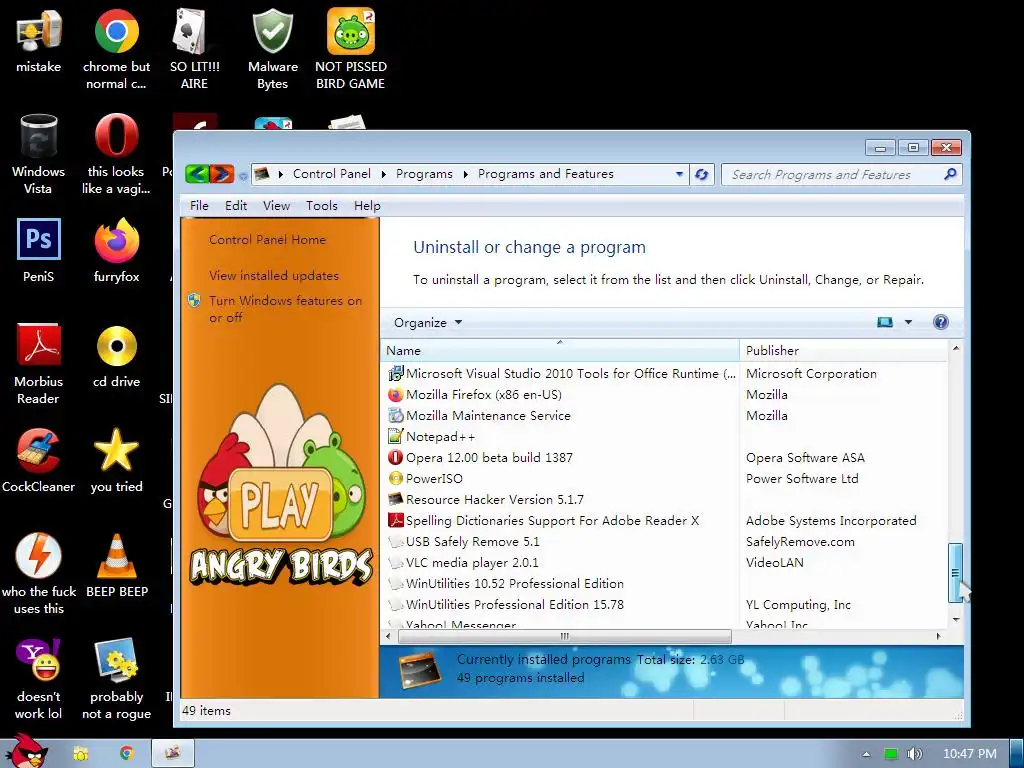Image resolution: width=1024 pixels, height=768 pixels.
Task: Open 'probably not a rogue' icon
Action: pos(116,679)
